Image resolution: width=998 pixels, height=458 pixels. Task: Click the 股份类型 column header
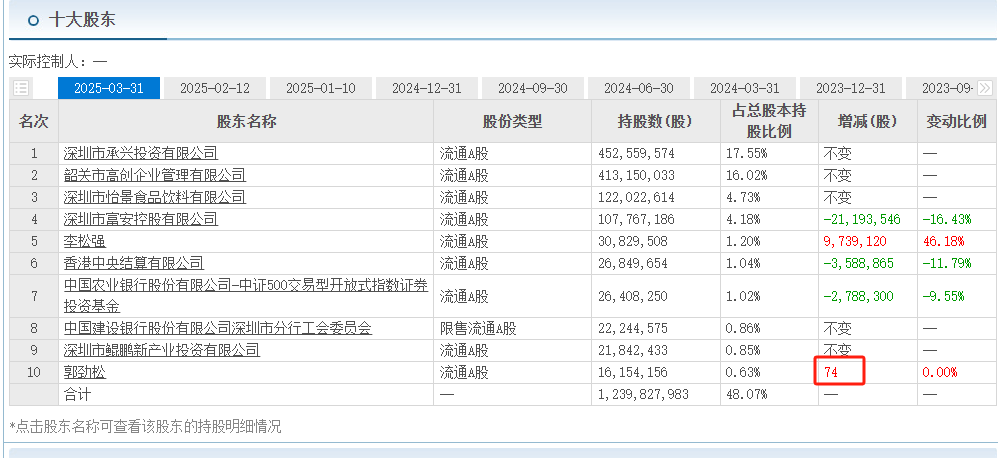click(512, 121)
